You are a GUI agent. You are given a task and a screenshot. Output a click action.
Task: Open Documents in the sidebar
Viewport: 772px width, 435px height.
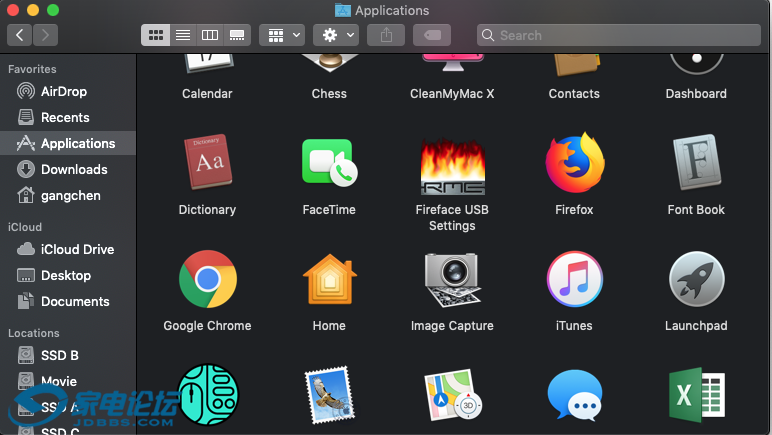[x=68, y=301]
